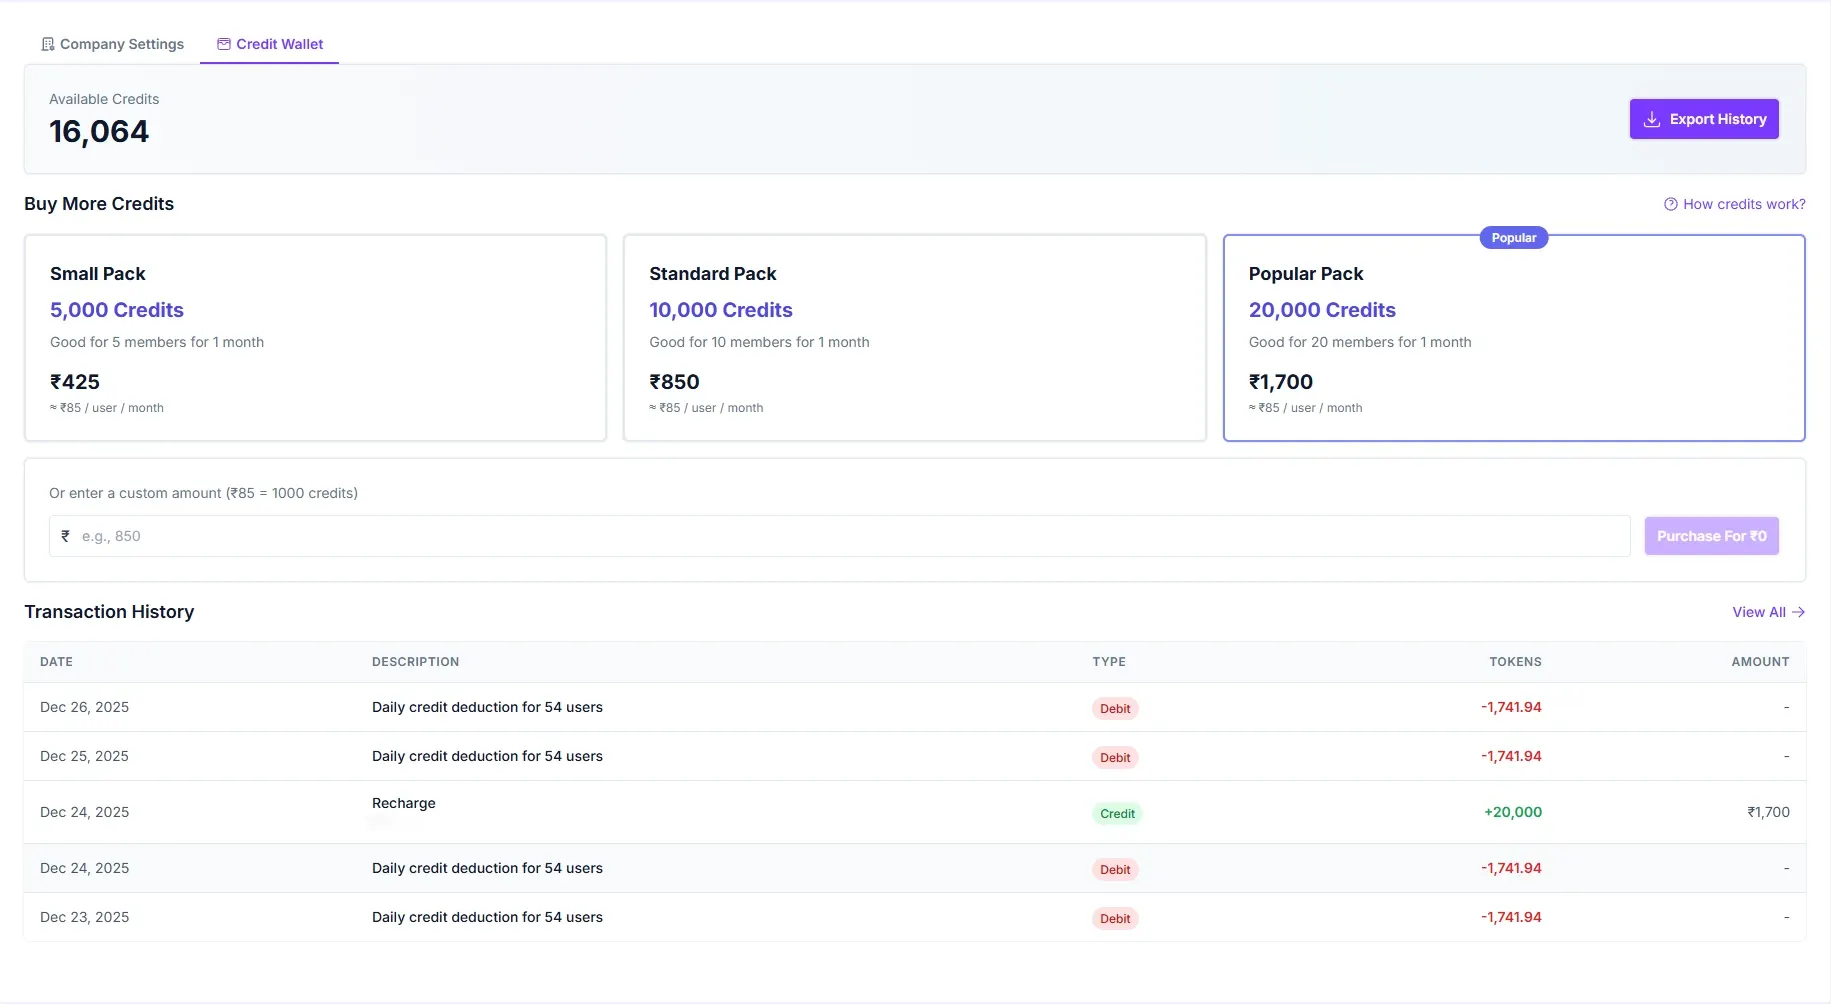Choose the Popular Pack 20,000 Credits card
Screen dimensions: 1831x1004
click(1513, 337)
